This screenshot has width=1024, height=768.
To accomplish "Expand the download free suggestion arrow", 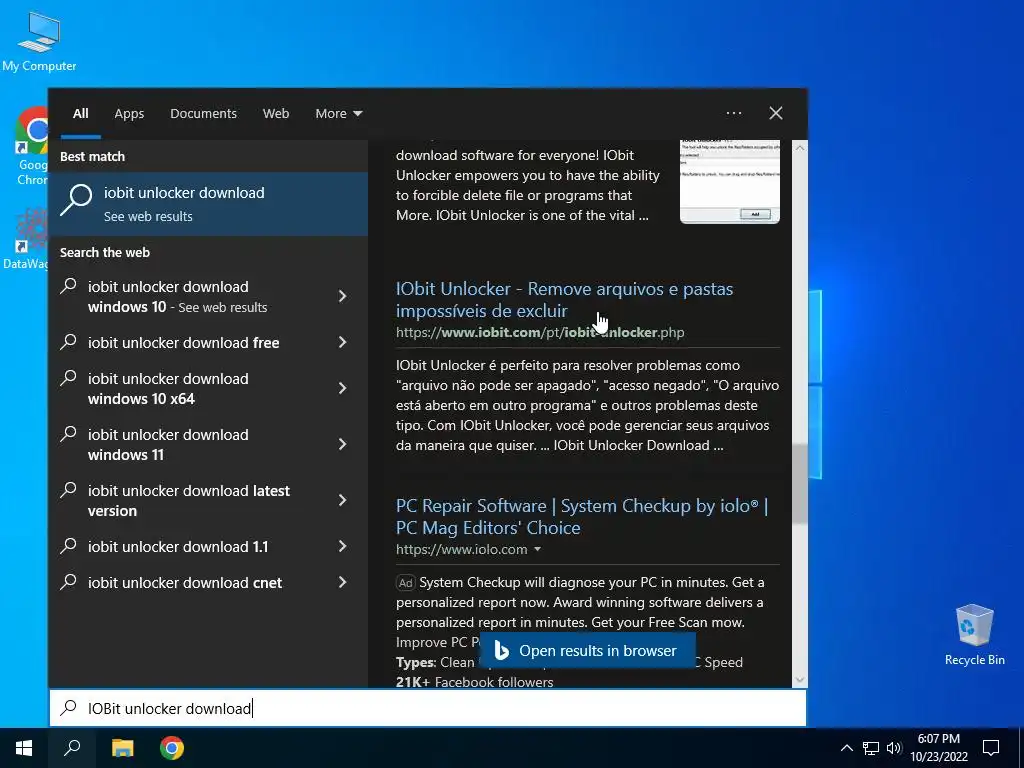I will point(343,342).
